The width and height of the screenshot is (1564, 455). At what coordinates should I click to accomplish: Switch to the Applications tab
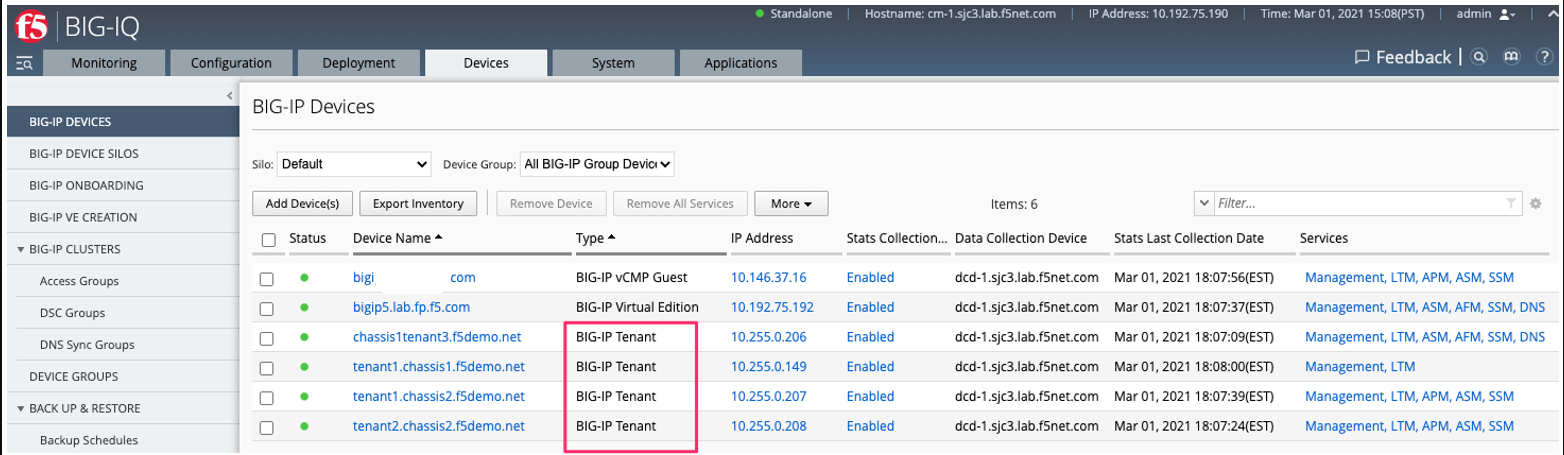pos(741,63)
